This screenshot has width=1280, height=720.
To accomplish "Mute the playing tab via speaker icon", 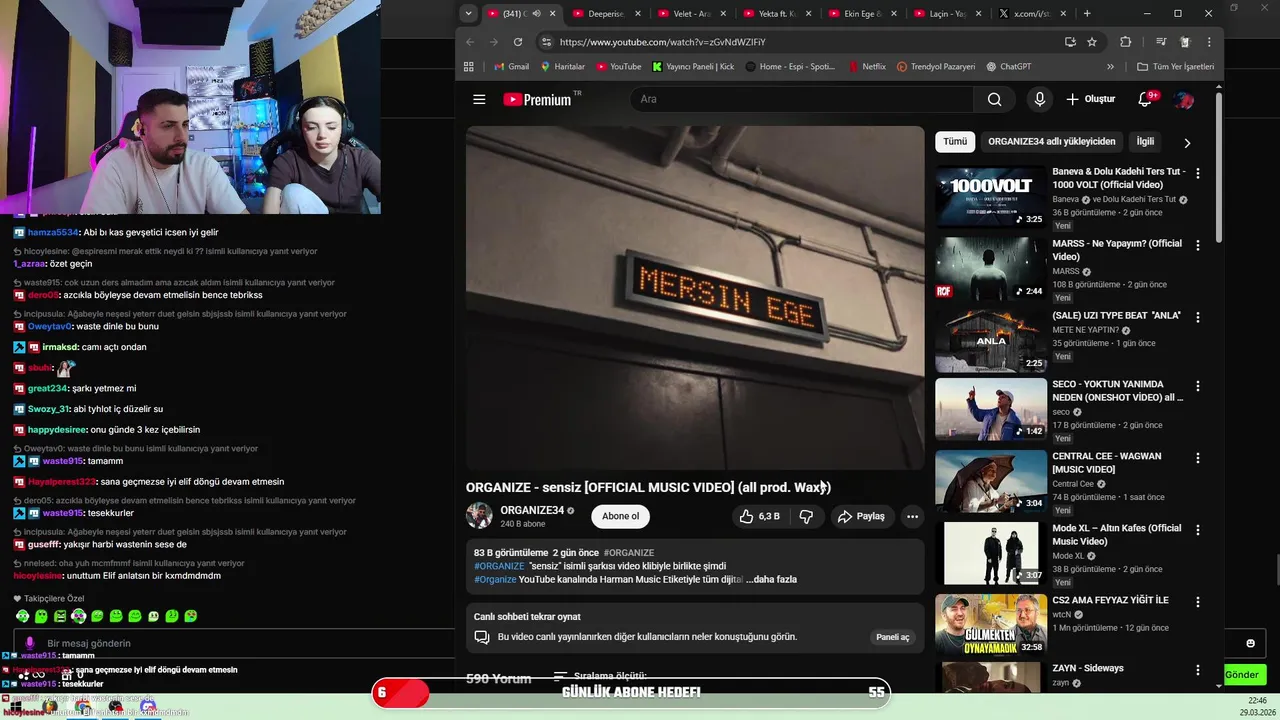I will coord(537,14).
